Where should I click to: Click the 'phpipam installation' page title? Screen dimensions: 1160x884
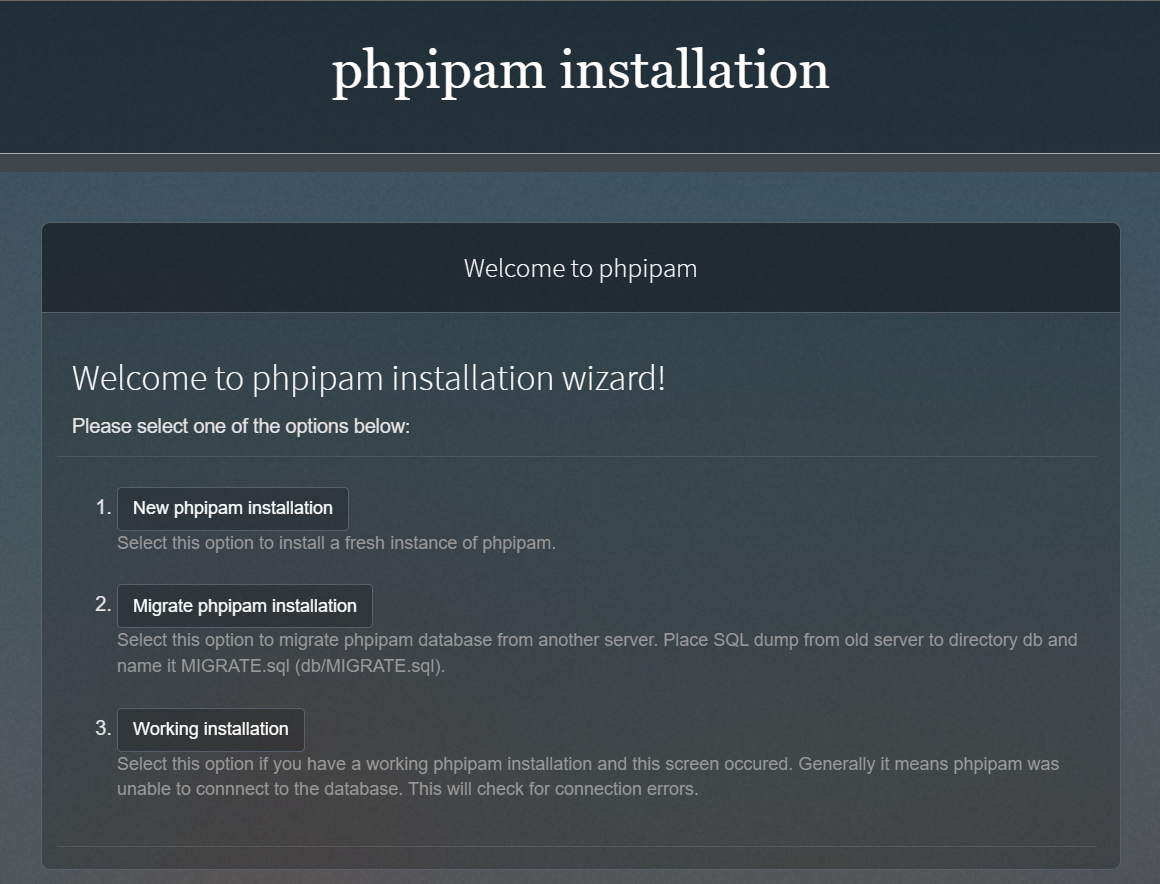pos(580,72)
